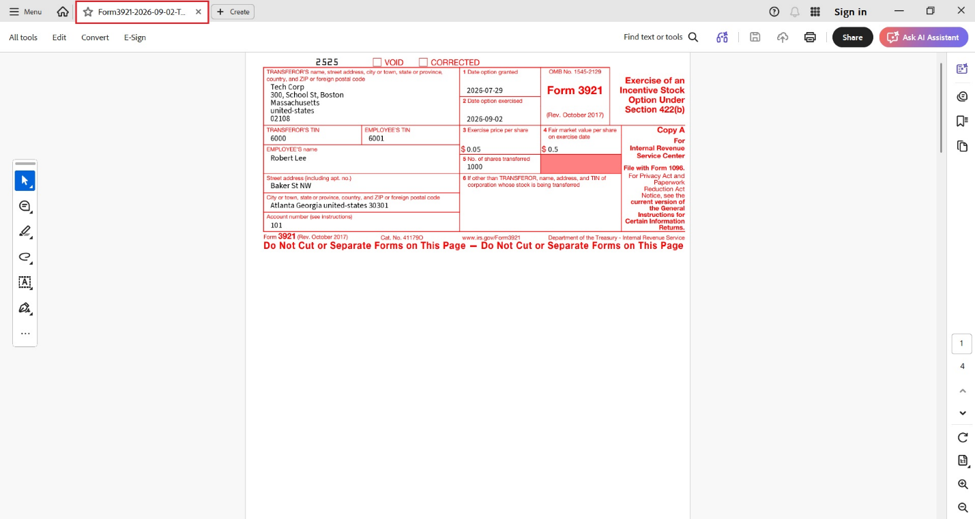Image resolution: width=975 pixels, height=519 pixels.
Task: Close the Form3921 document tab
Action: (198, 12)
